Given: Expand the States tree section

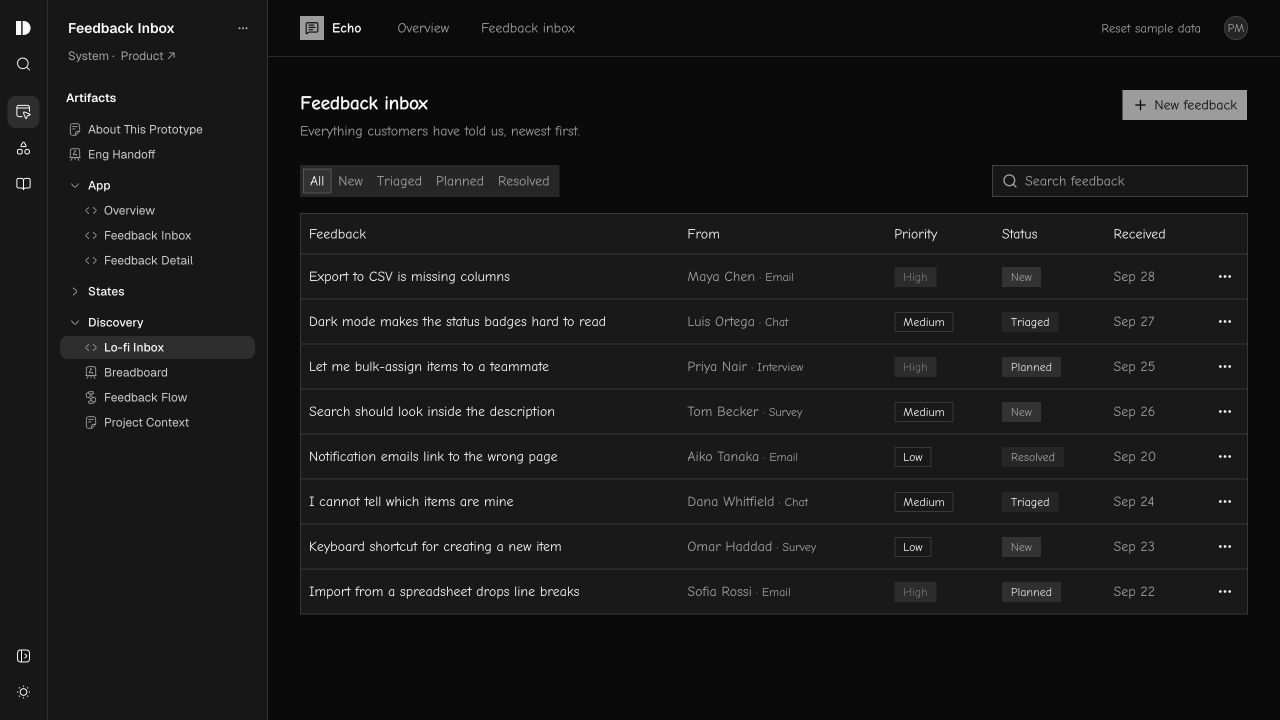Looking at the screenshot, I should tap(75, 292).
